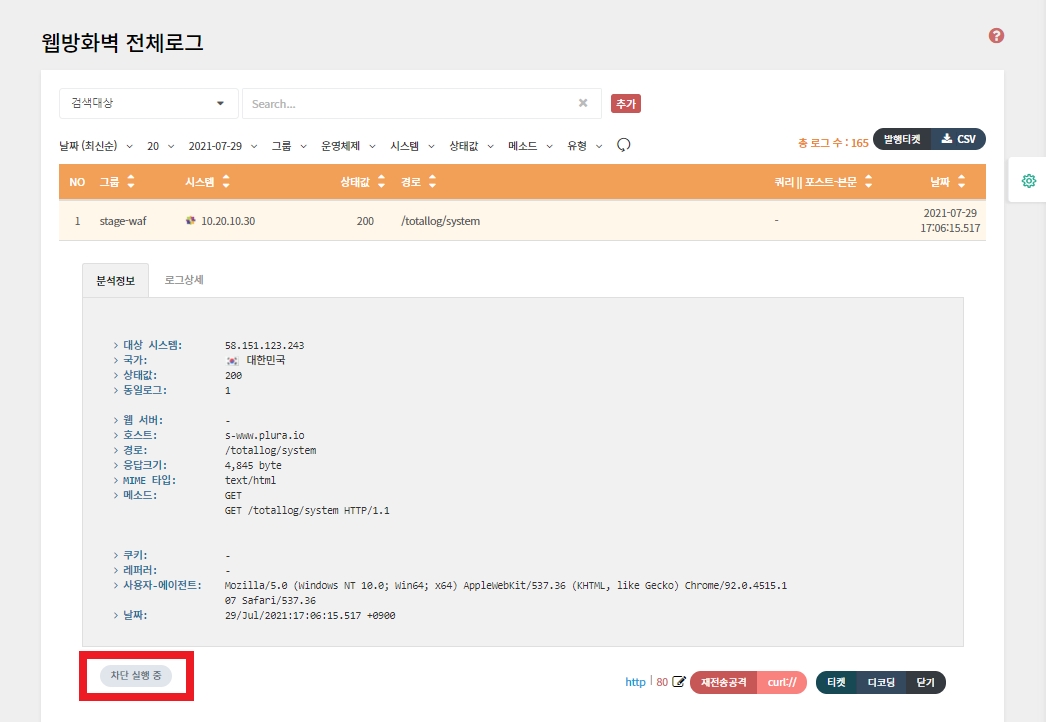1046x722 pixels.
Task: Open the help question mark icon
Action: 995,36
